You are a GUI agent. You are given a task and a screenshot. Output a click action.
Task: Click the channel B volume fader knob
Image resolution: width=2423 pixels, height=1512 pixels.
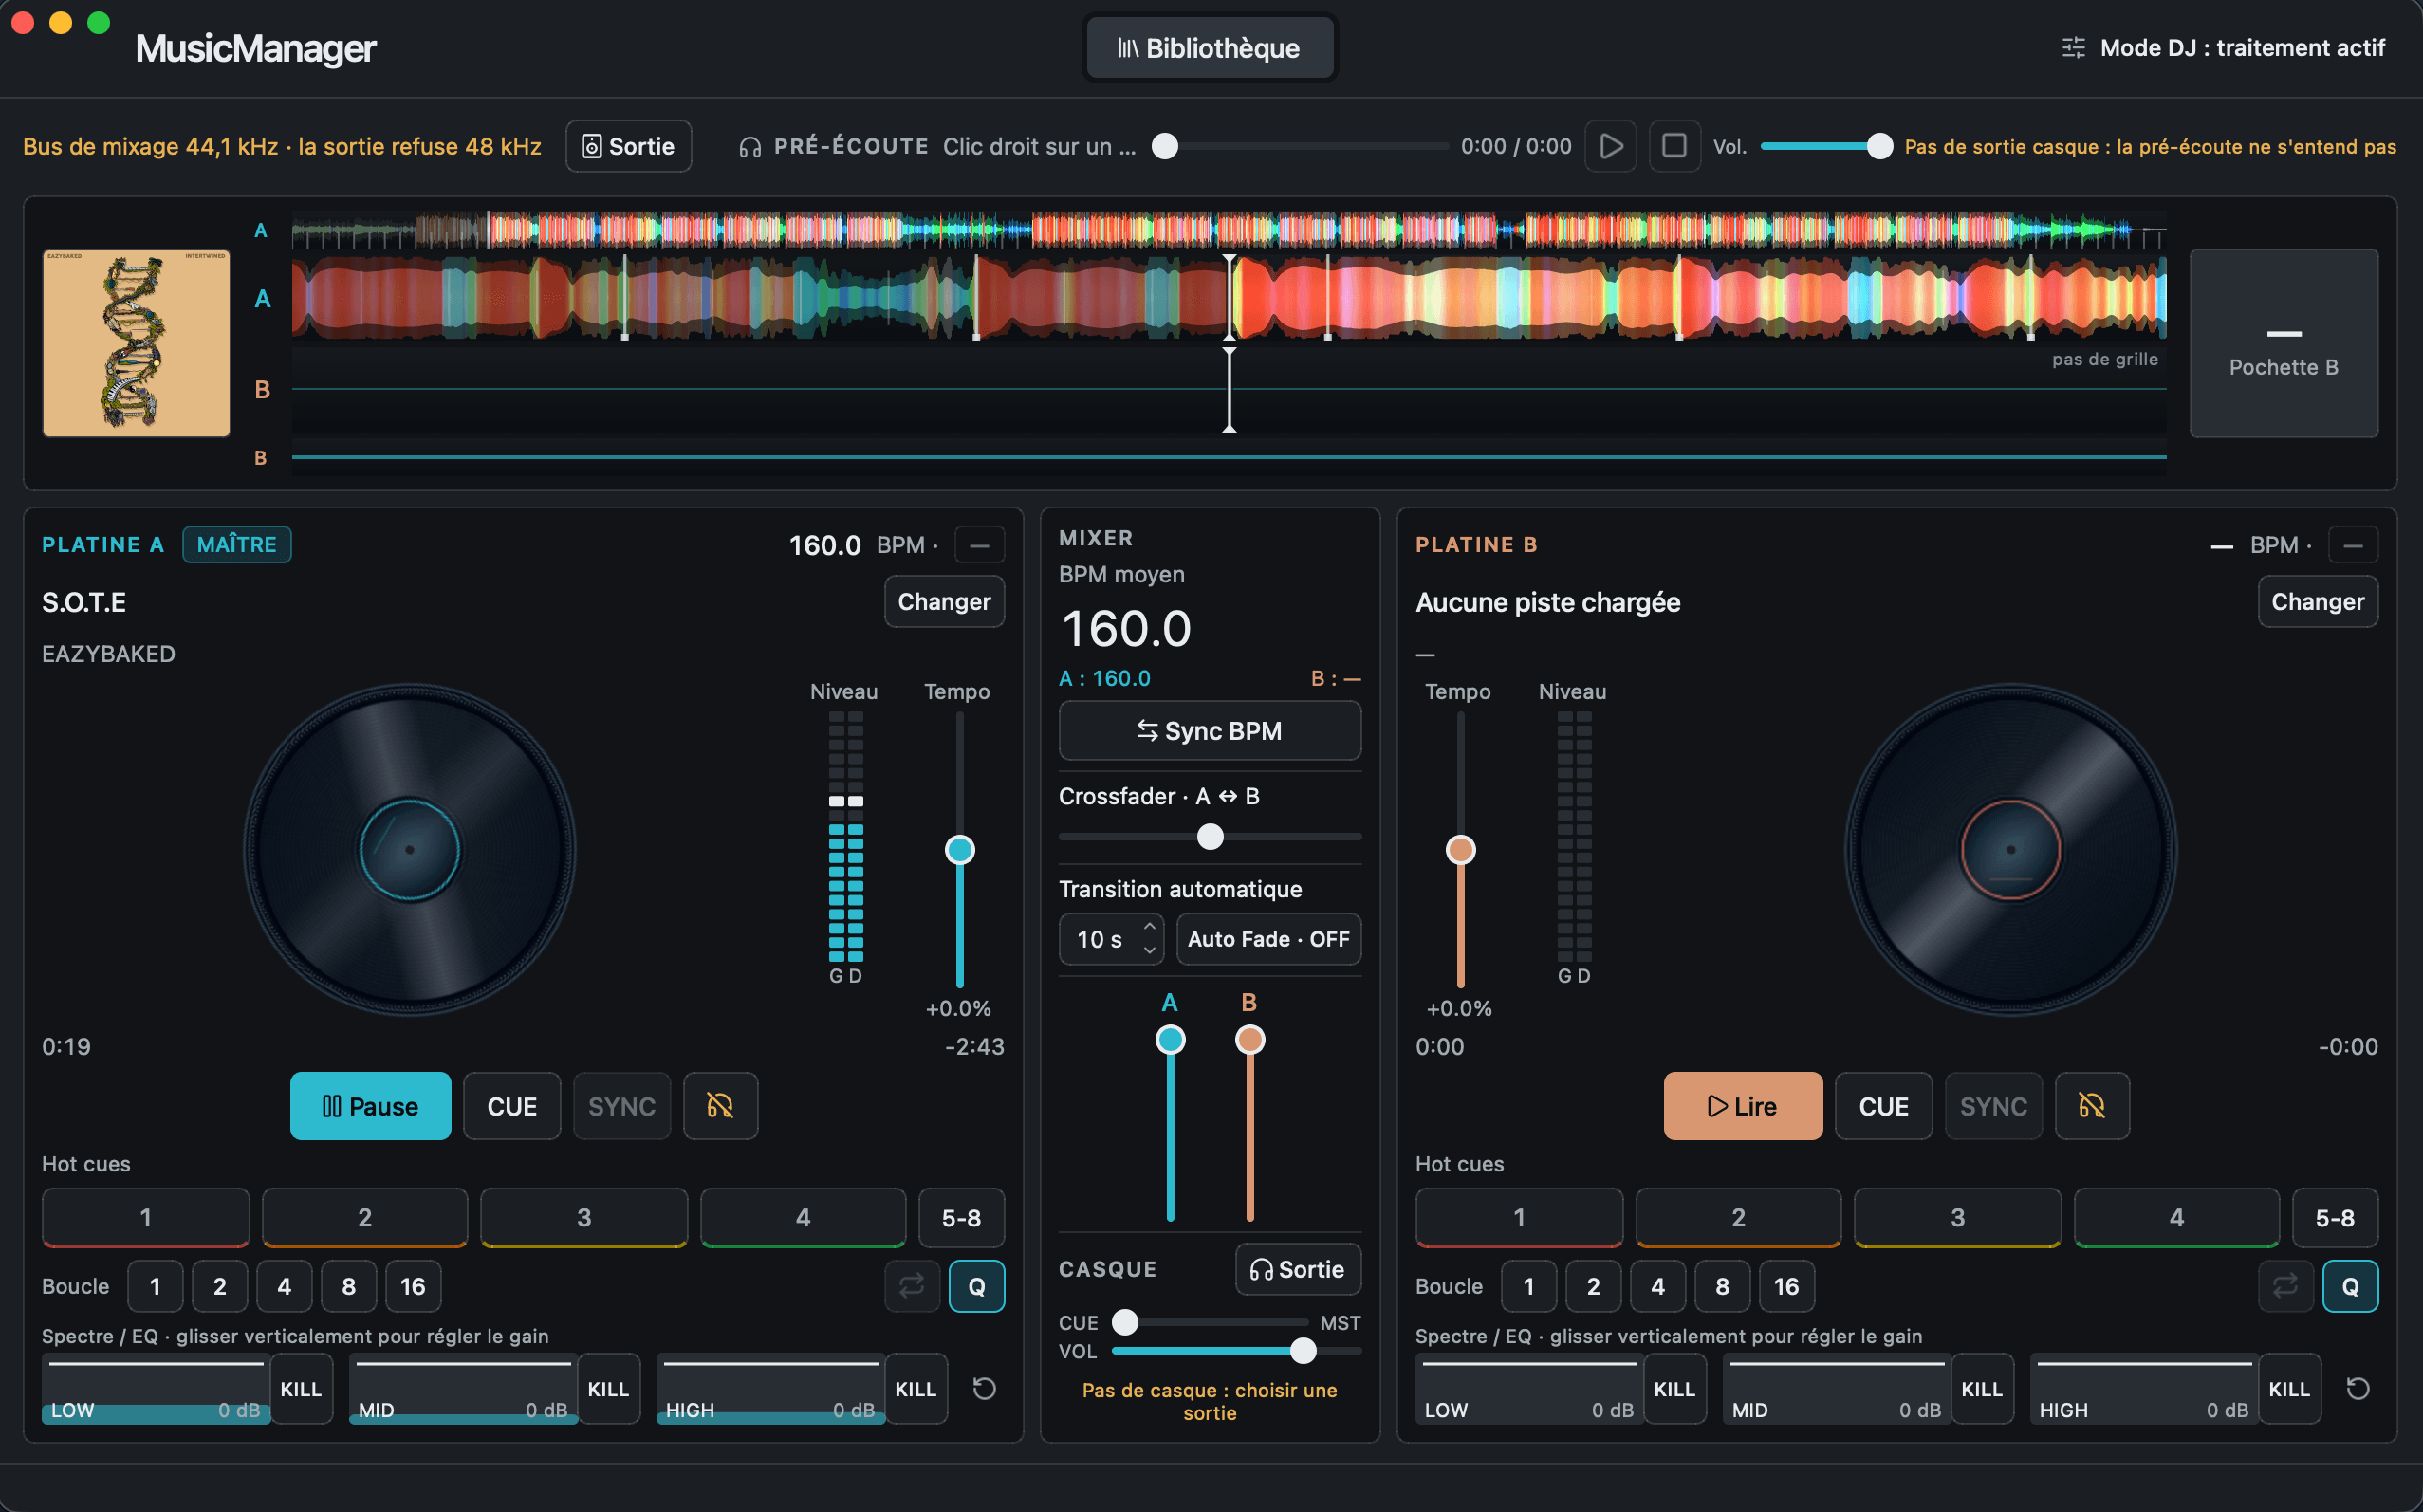pyautogui.click(x=1250, y=1040)
